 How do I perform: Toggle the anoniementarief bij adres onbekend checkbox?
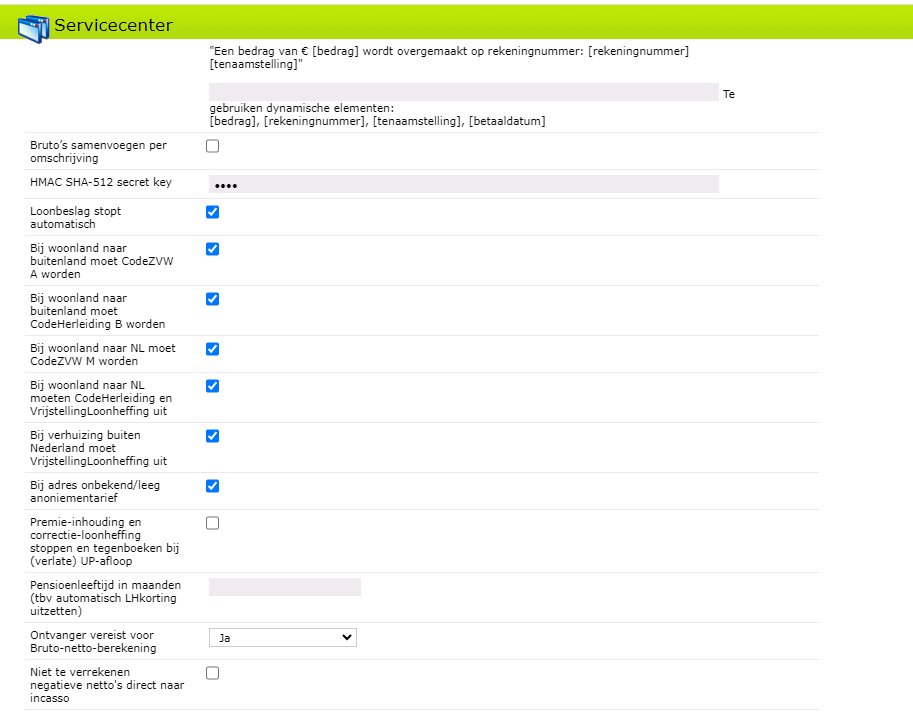212,486
